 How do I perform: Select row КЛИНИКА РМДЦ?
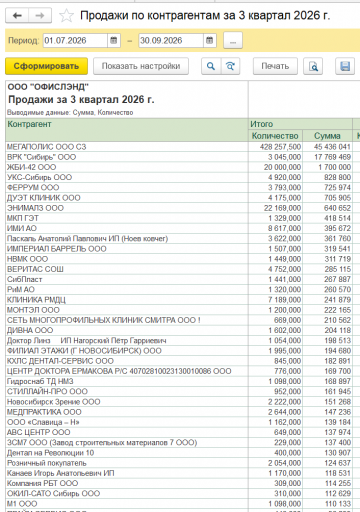(x=127, y=300)
